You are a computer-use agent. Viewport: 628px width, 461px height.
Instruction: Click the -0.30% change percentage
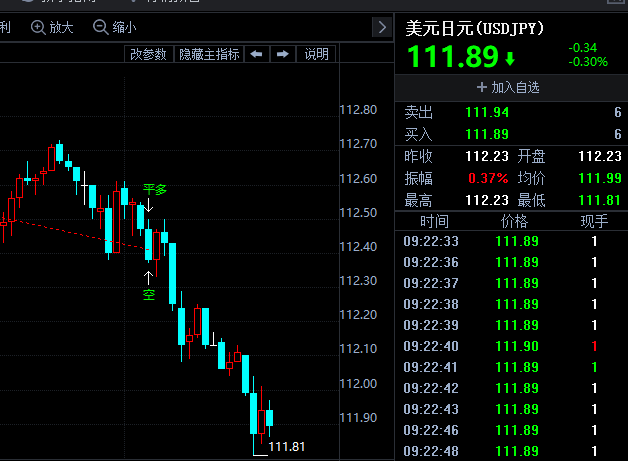pyautogui.click(x=588, y=62)
